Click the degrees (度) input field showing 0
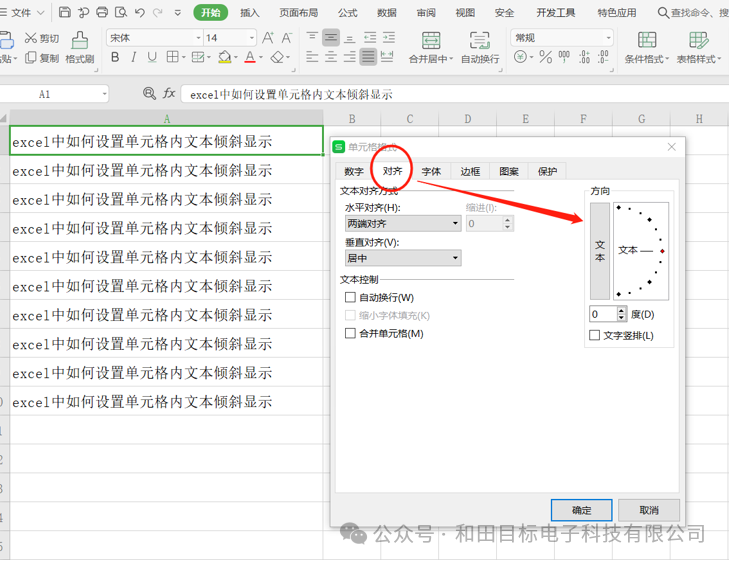The height and width of the screenshot is (563, 729). [603, 314]
